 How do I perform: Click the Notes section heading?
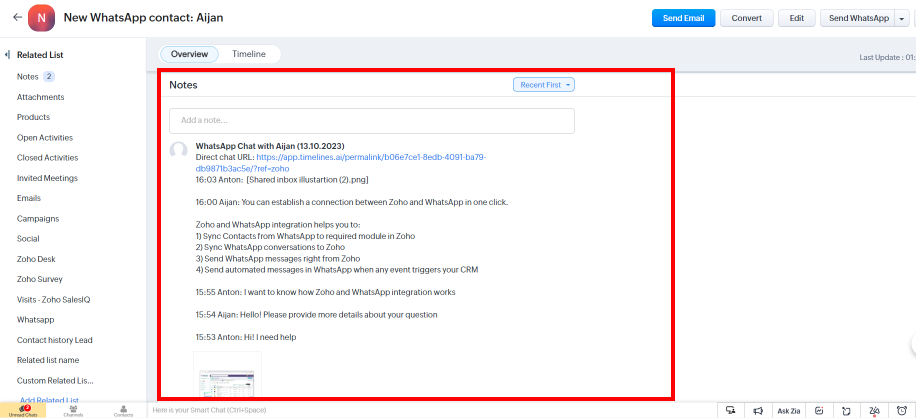(183, 85)
